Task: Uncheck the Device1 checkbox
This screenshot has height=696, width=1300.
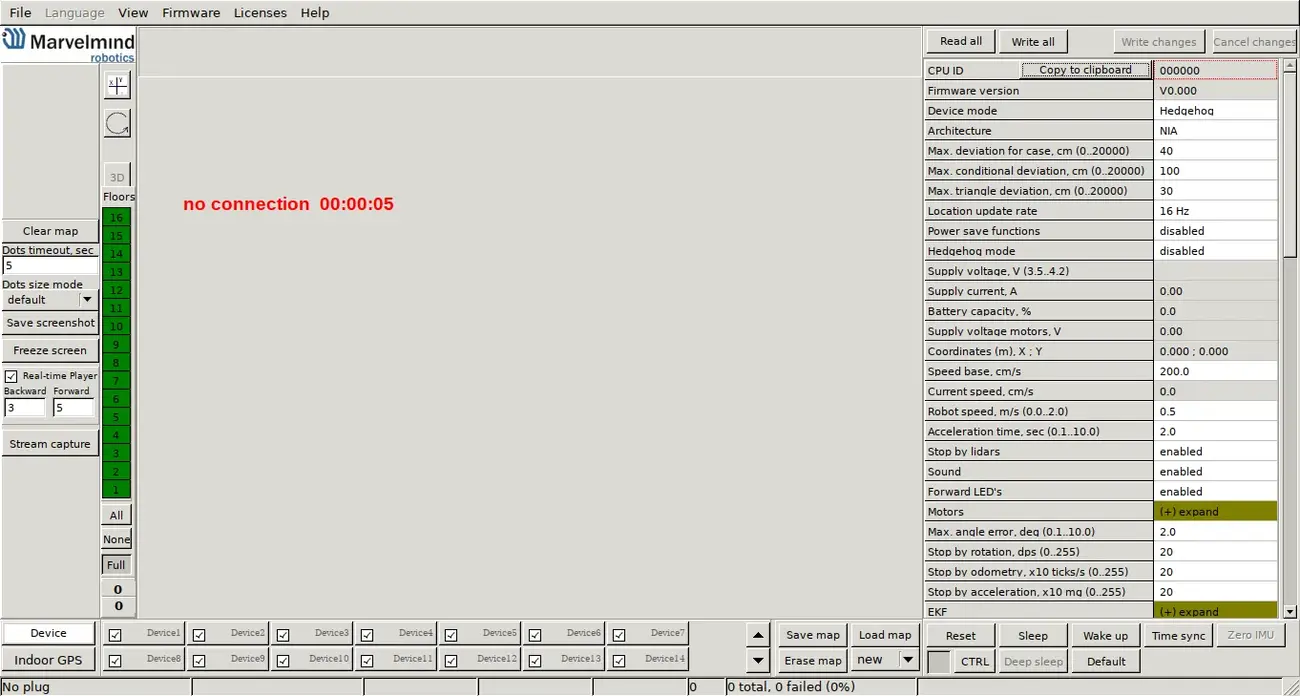Action: pos(115,635)
